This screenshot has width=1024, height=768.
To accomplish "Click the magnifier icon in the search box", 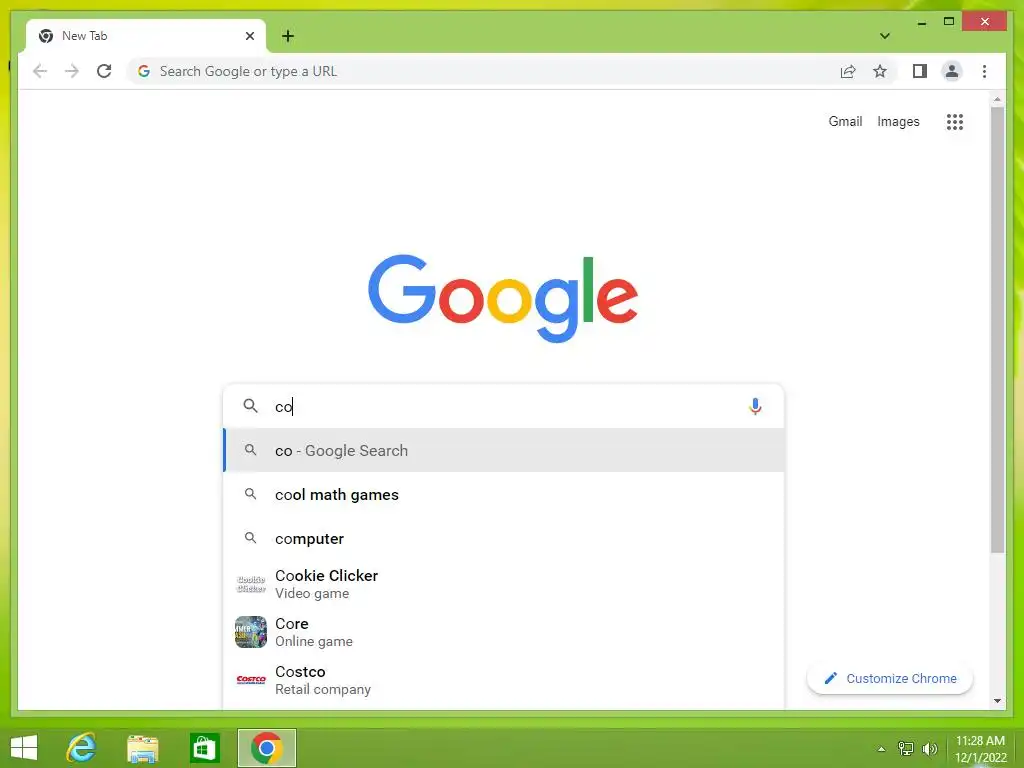I will (x=250, y=406).
